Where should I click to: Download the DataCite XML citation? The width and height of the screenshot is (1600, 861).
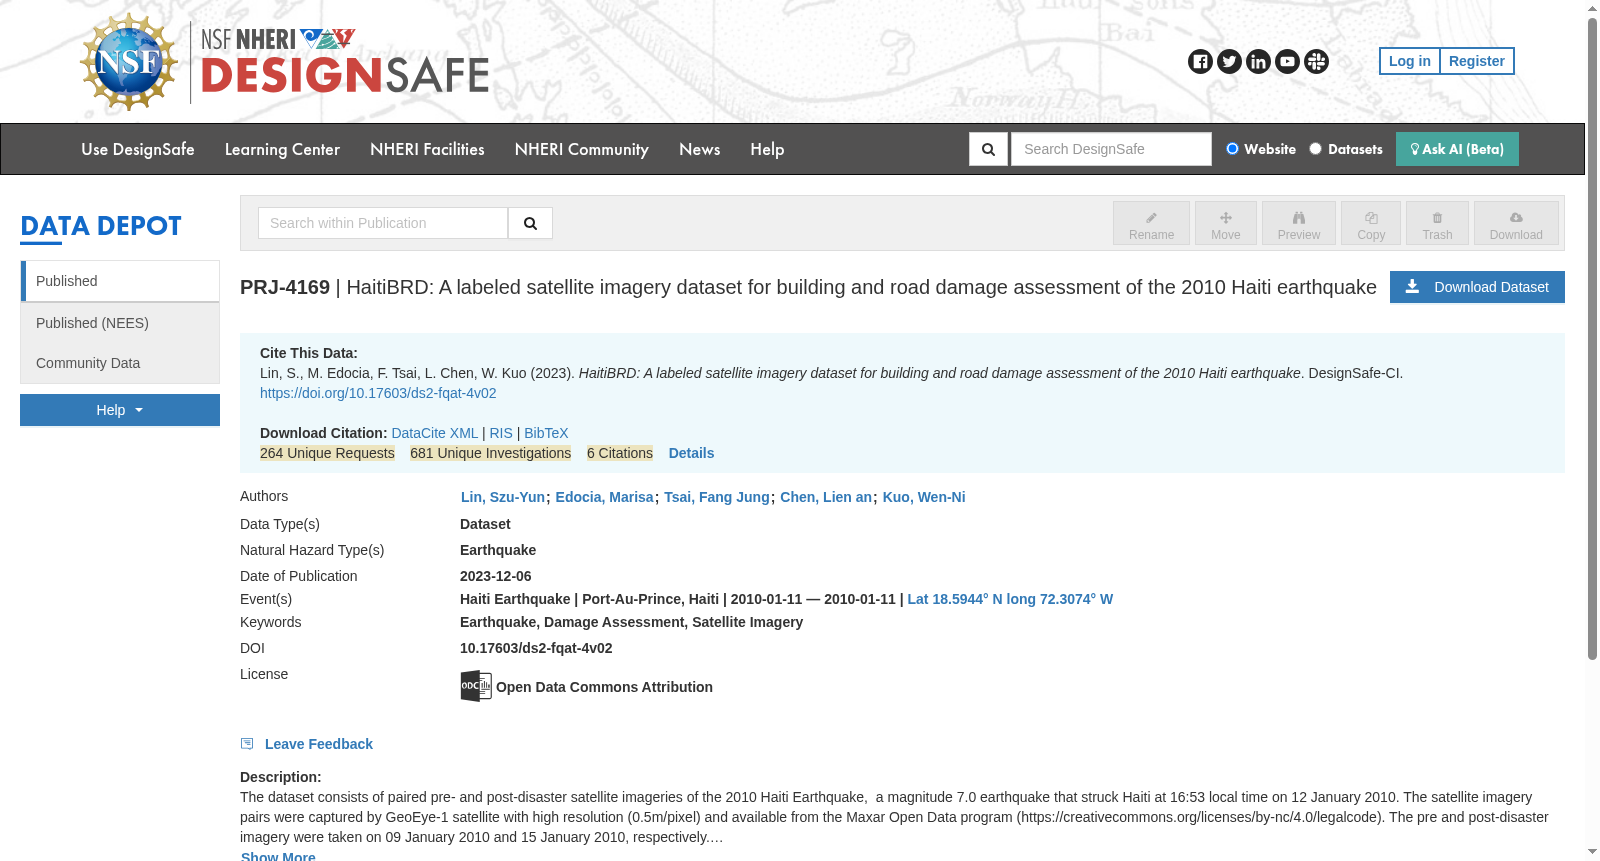tap(435, 433)
